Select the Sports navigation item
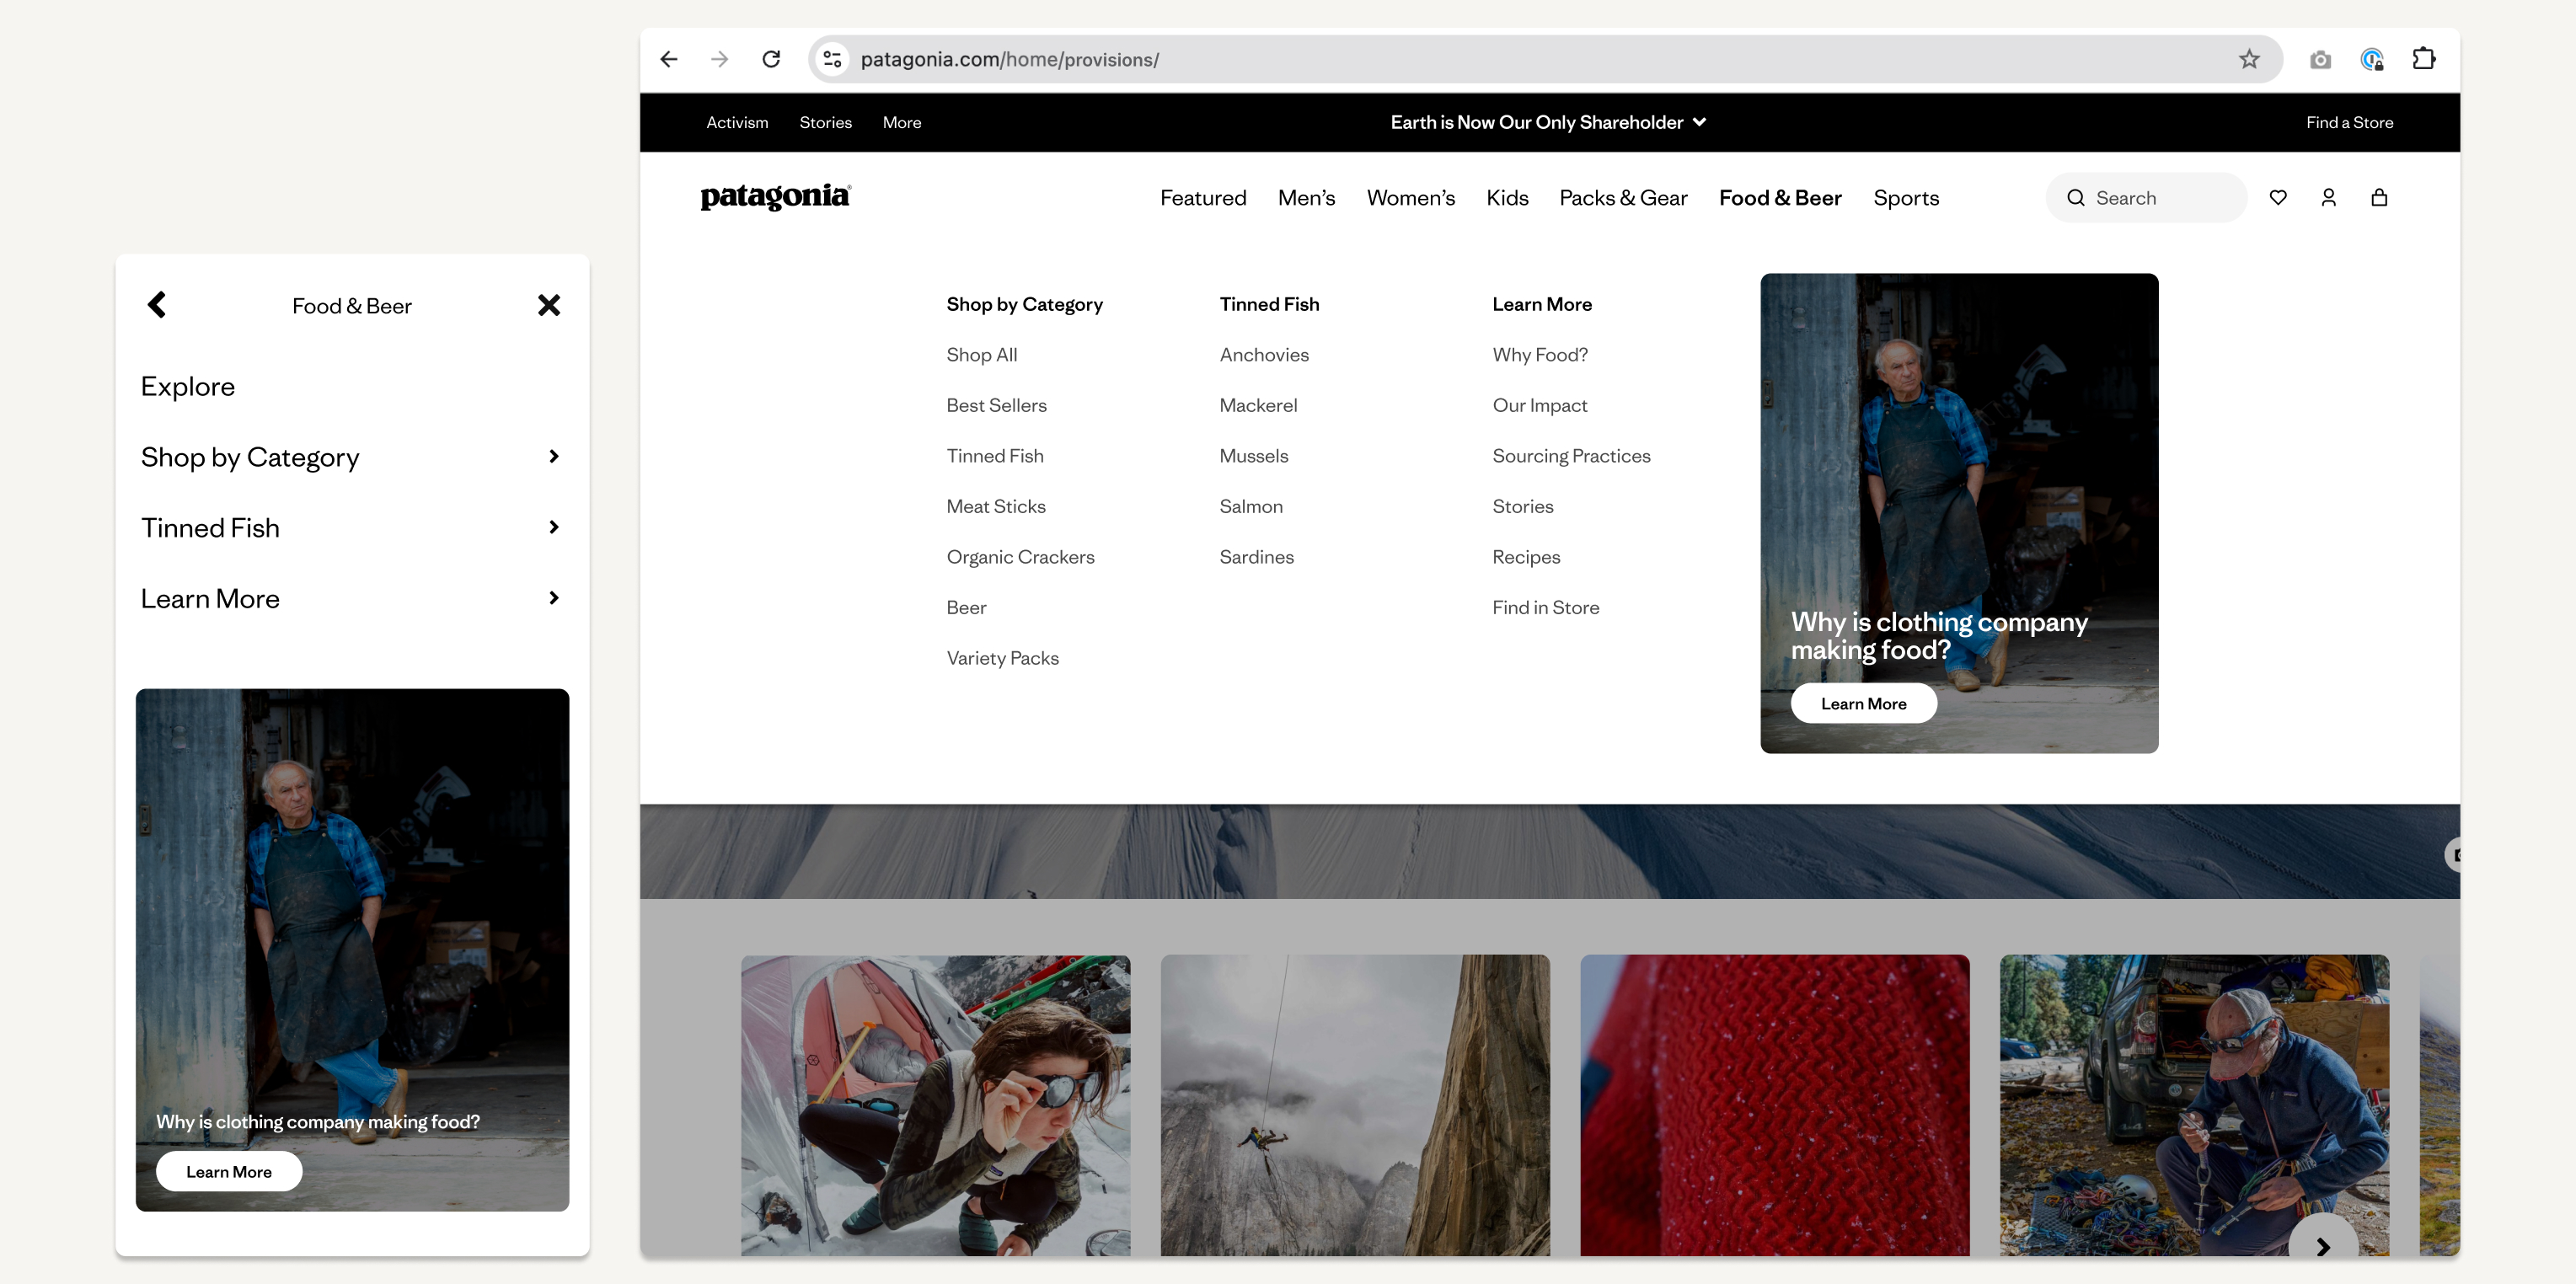This screenshot has width=2576, height=1284. tap(1905, 198)
